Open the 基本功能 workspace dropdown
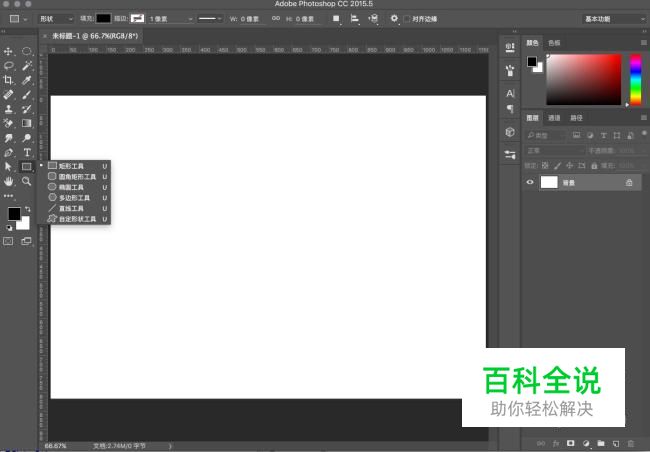Viewport: 650px width, 452px height. click(613, 19)
